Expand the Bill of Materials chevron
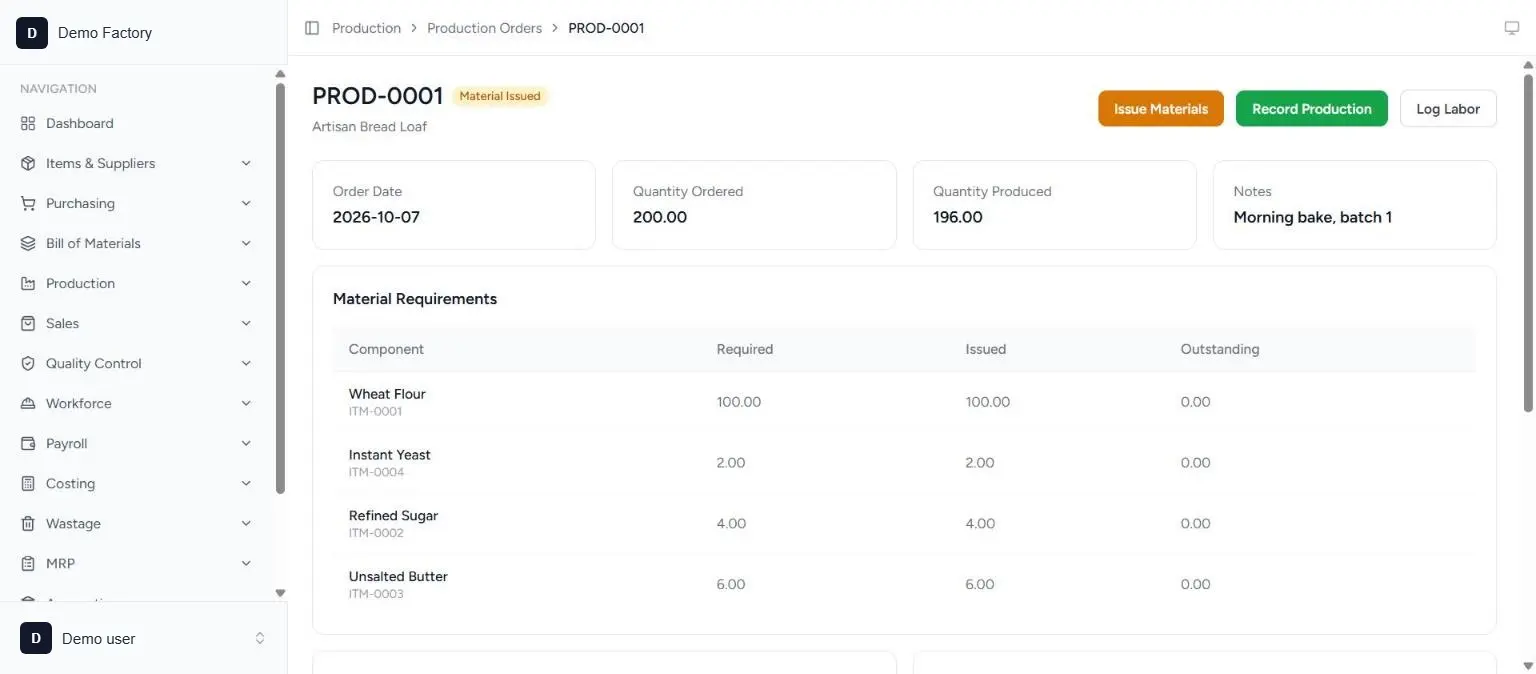 click(x=246, y=243)
